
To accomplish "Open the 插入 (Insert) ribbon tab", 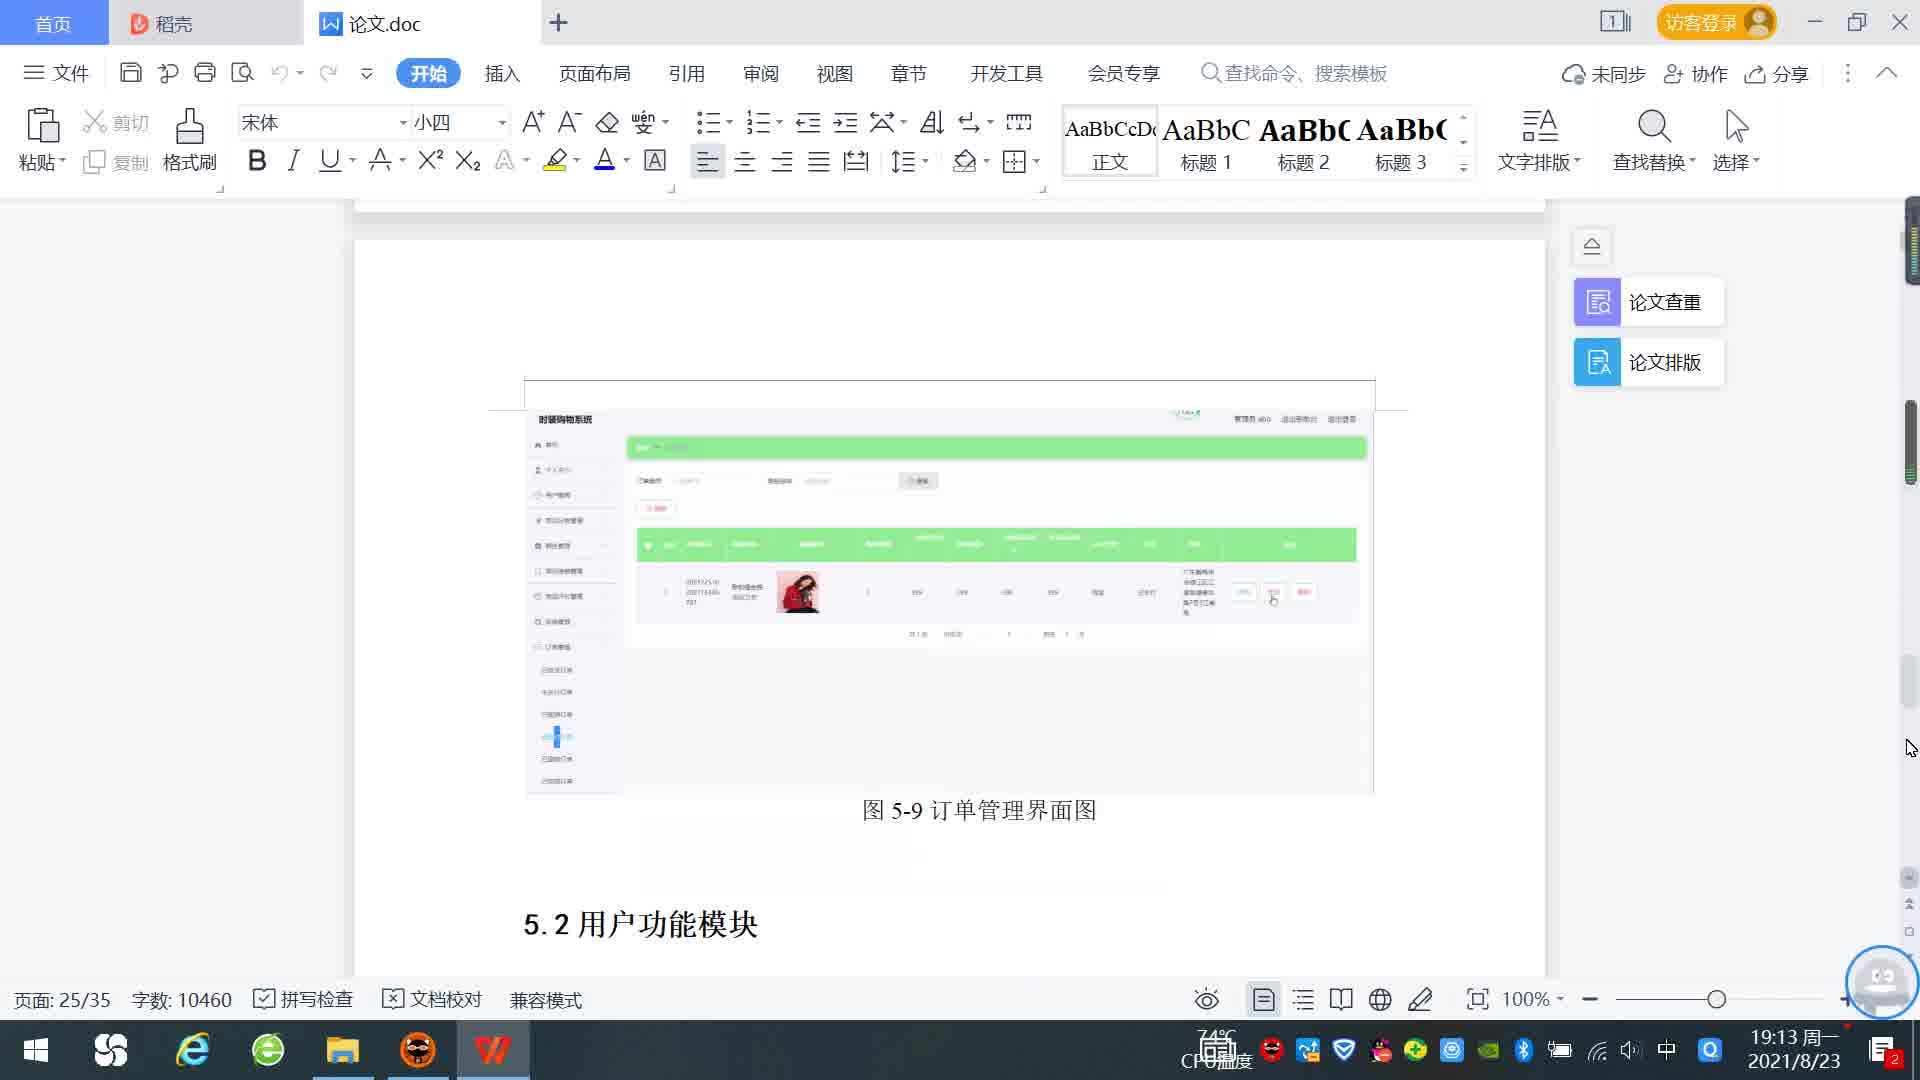I will coord(502,74).
